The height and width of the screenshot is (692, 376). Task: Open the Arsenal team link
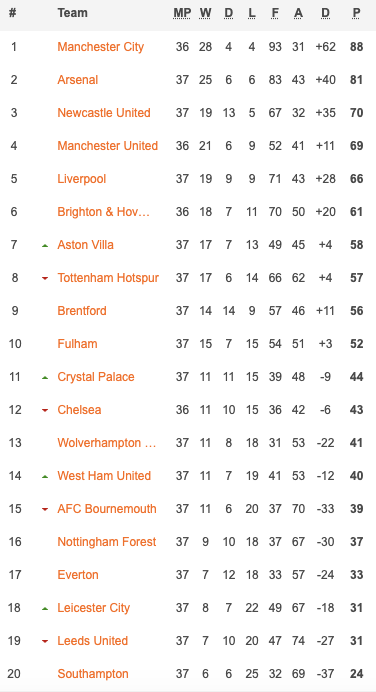click(78, 79)
